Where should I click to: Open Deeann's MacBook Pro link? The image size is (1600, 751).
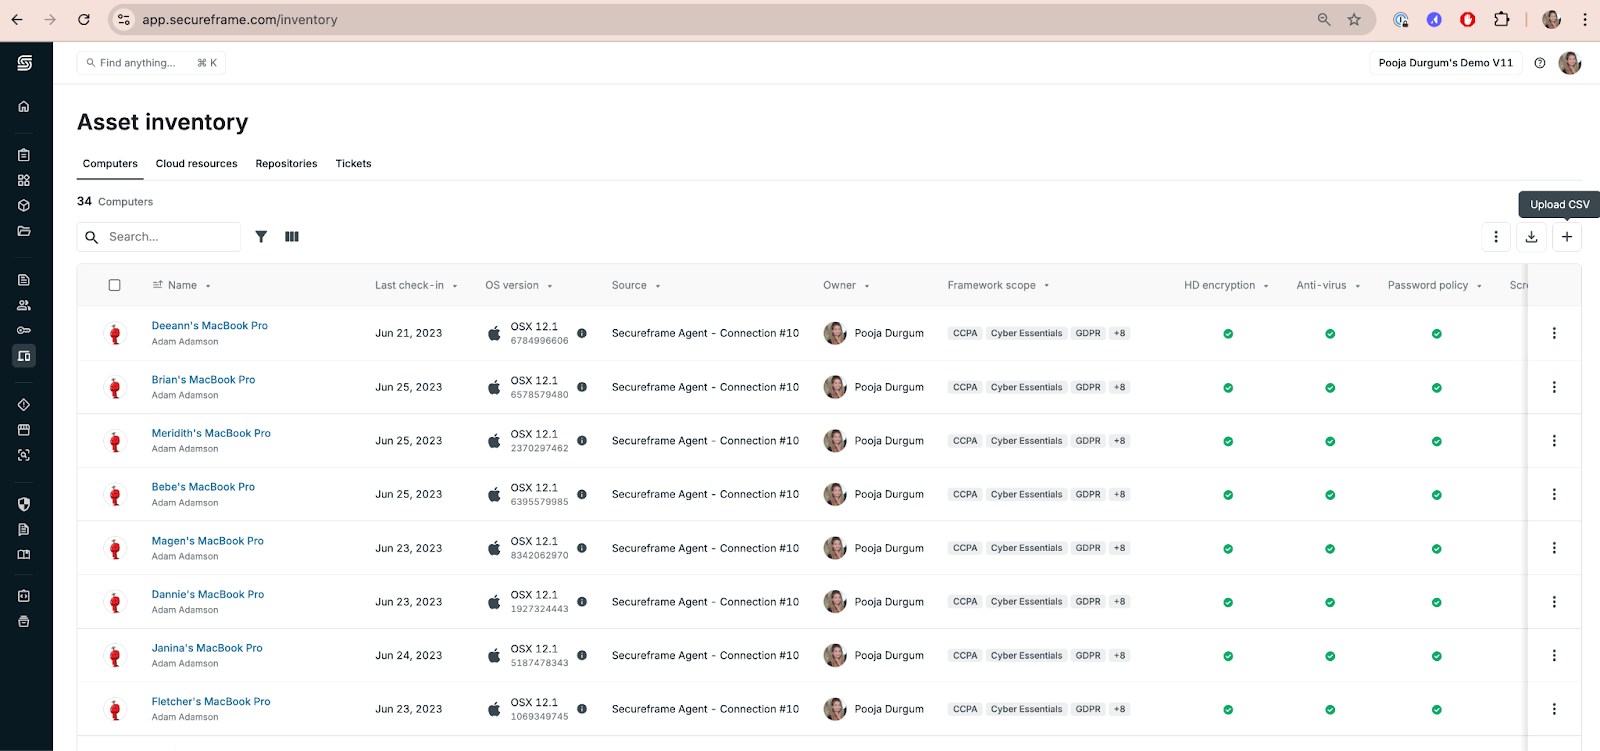click(210, 326)
